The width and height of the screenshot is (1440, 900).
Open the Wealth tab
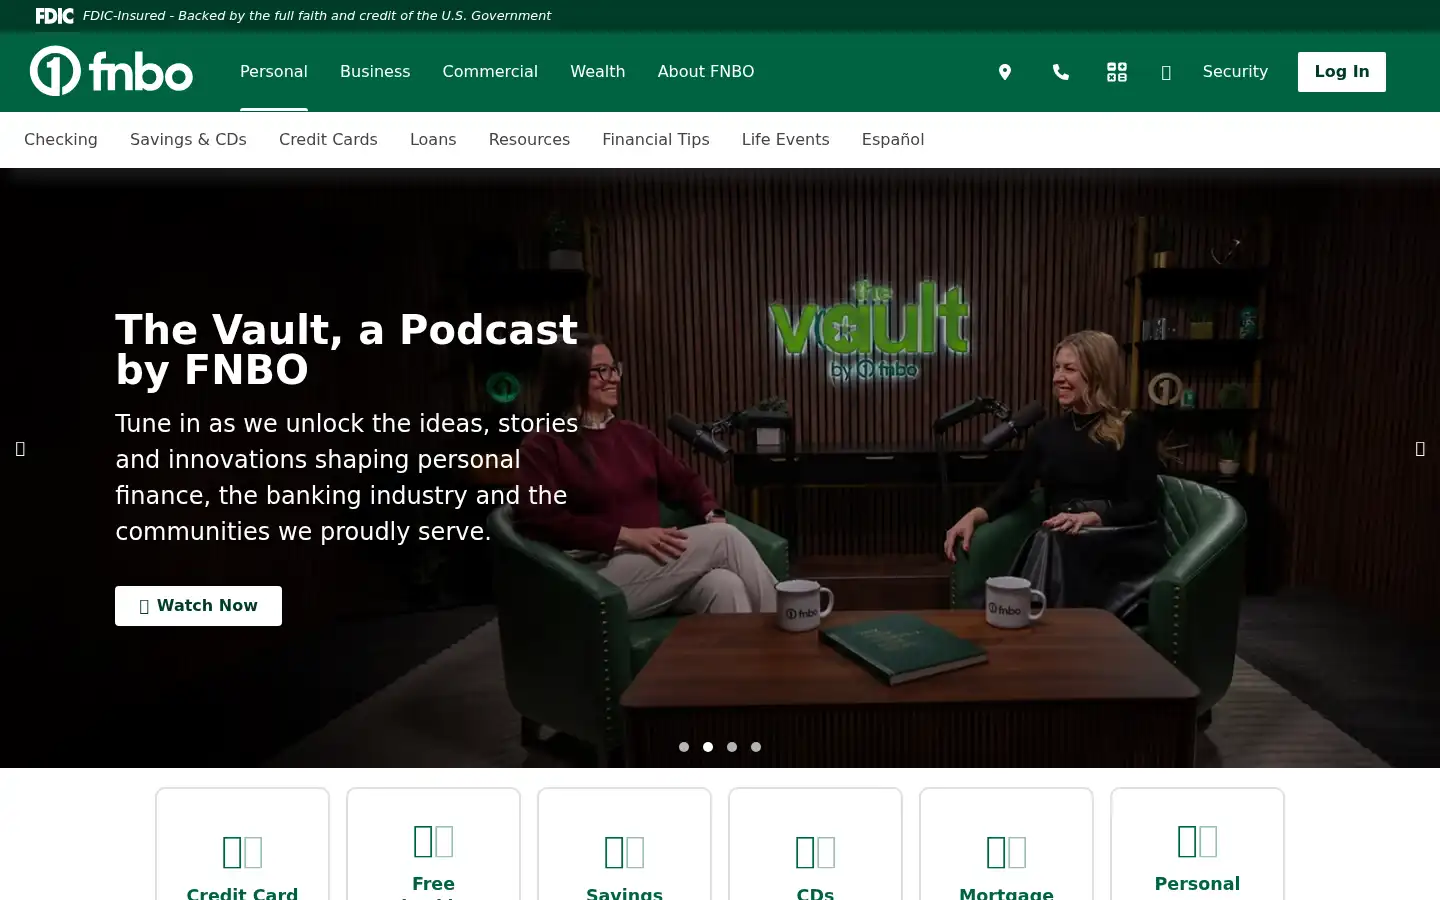point(598,72)
